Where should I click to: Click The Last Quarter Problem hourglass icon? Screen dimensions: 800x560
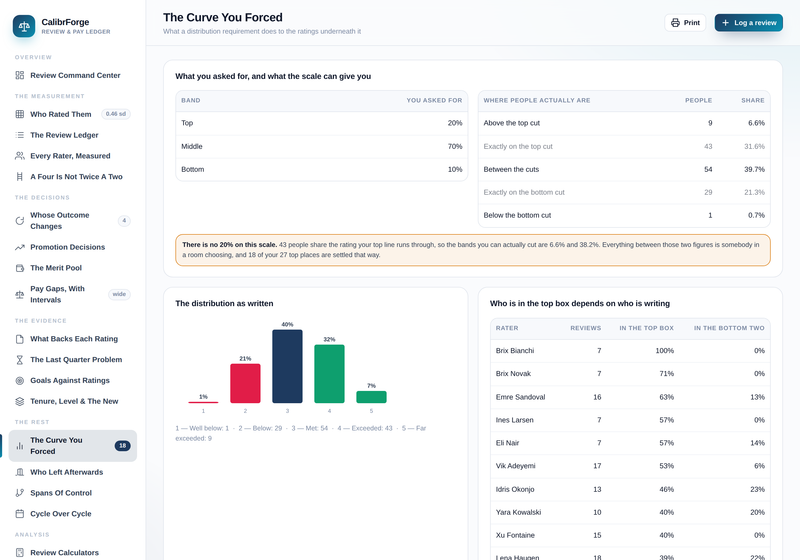19,360
